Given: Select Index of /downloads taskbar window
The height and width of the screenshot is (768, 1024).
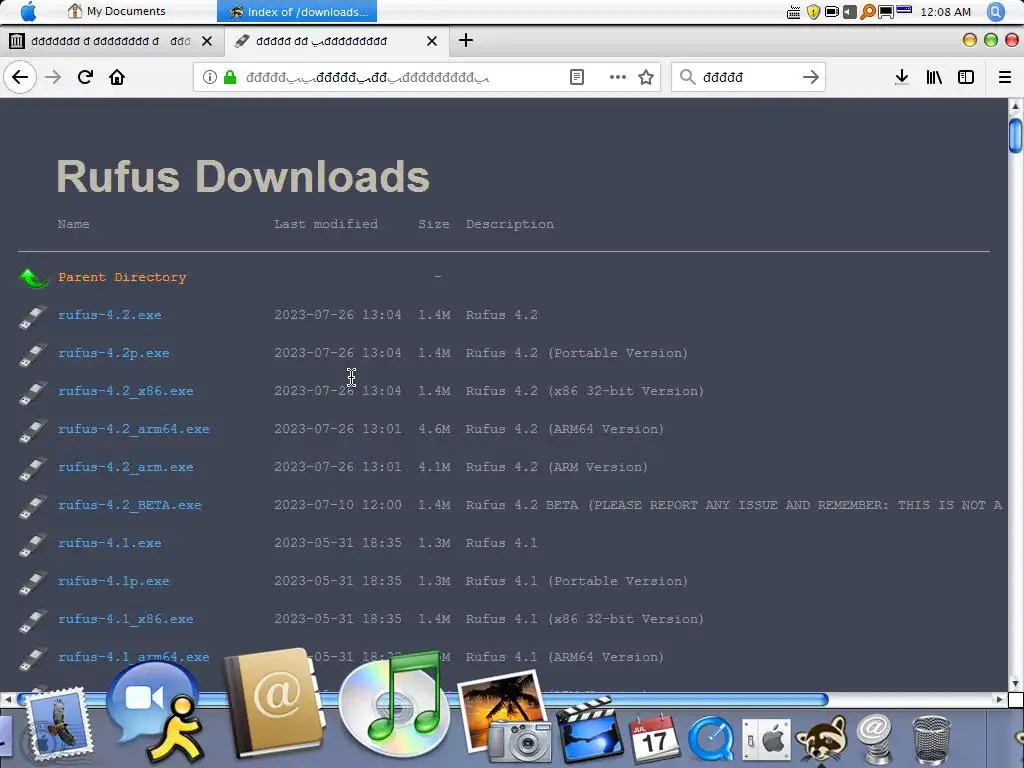Looking at the screenshot, I should (297, 11).
